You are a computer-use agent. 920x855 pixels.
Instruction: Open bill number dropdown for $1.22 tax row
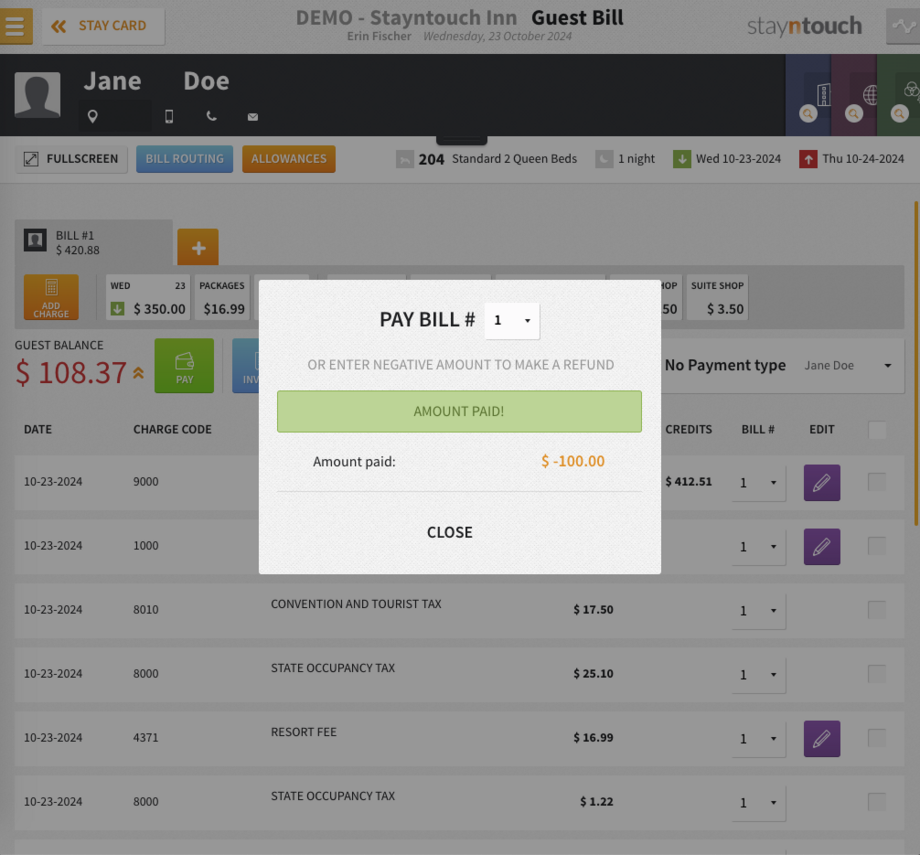click(x=759, y=803)
